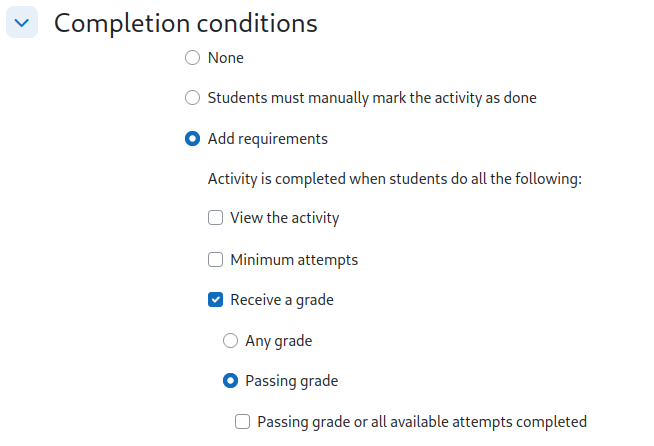
Task: Click the Activity is completed when description text
Action: pos(395,179)
